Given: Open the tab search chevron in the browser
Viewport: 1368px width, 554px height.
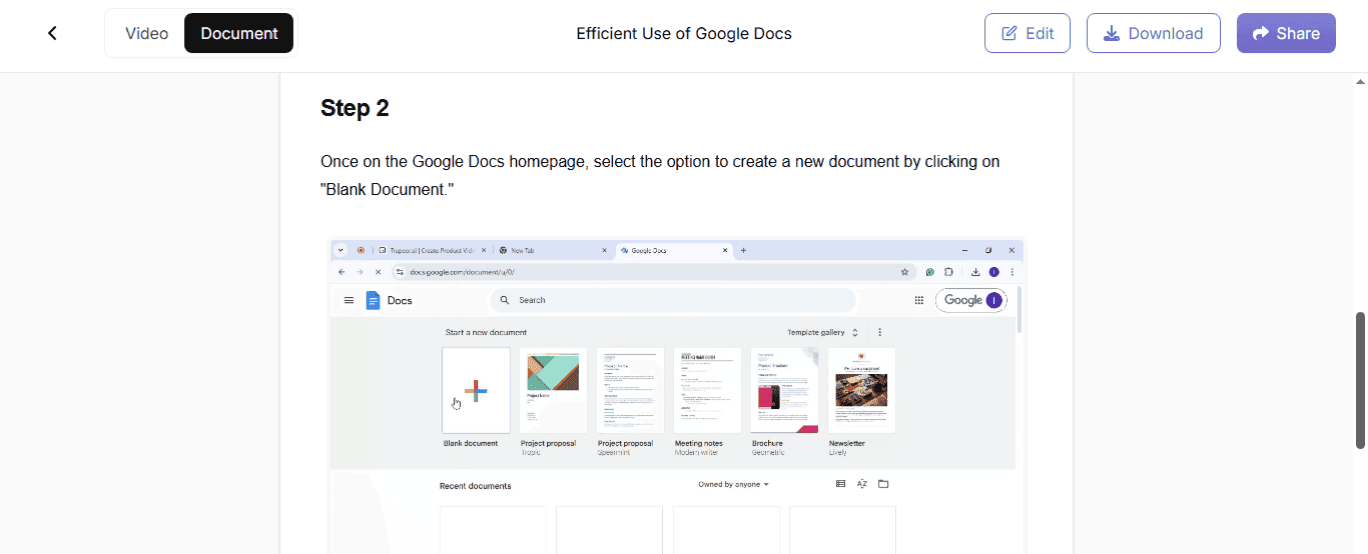Looking at the screenshot, I should pos(341,250).
